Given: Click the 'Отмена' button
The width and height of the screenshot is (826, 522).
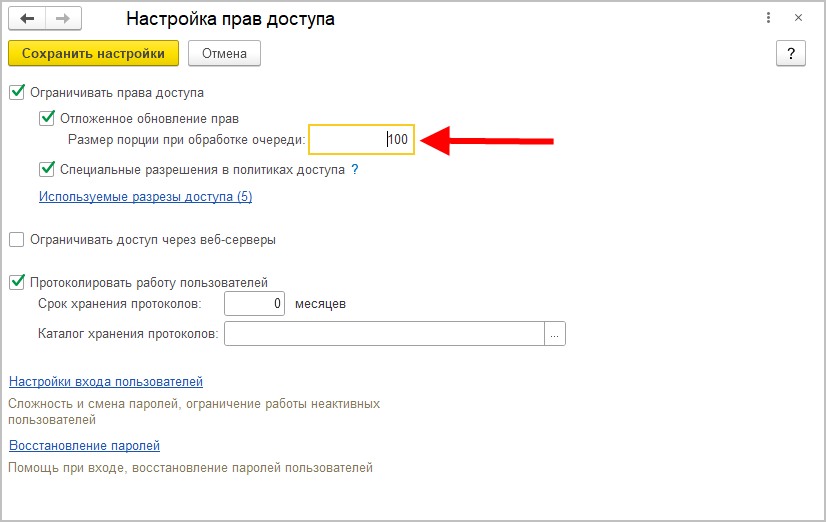Looking at the screenshot, I should [224, 53].
